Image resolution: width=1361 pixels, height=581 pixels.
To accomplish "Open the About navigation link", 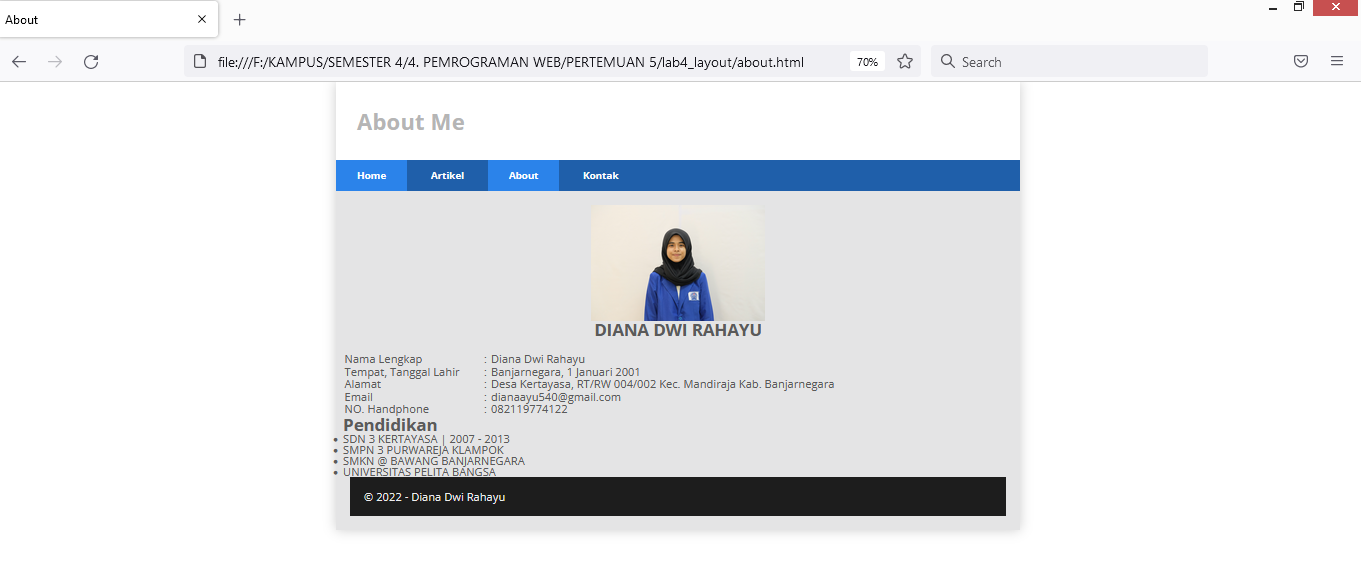I will click(523, 176).
